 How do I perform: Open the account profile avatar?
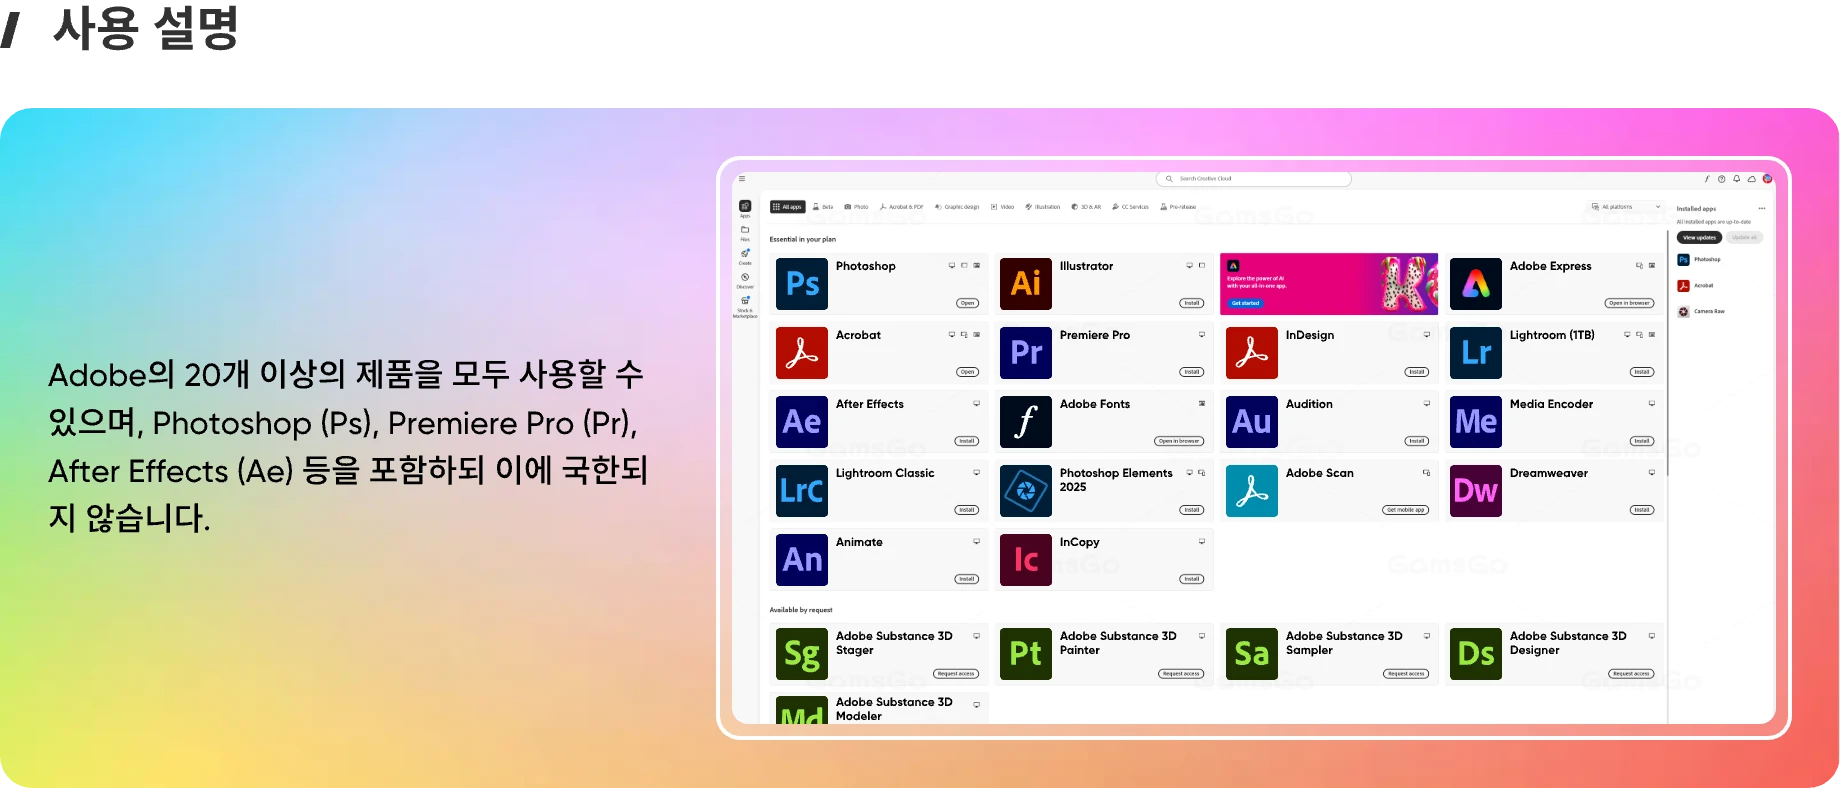coord(1767,179)
